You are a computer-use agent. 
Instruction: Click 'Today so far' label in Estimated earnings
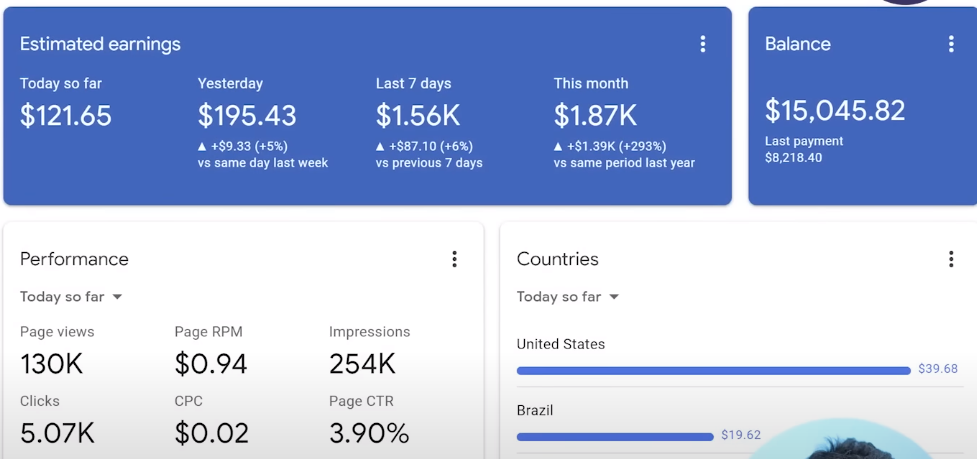coord(60,83)
